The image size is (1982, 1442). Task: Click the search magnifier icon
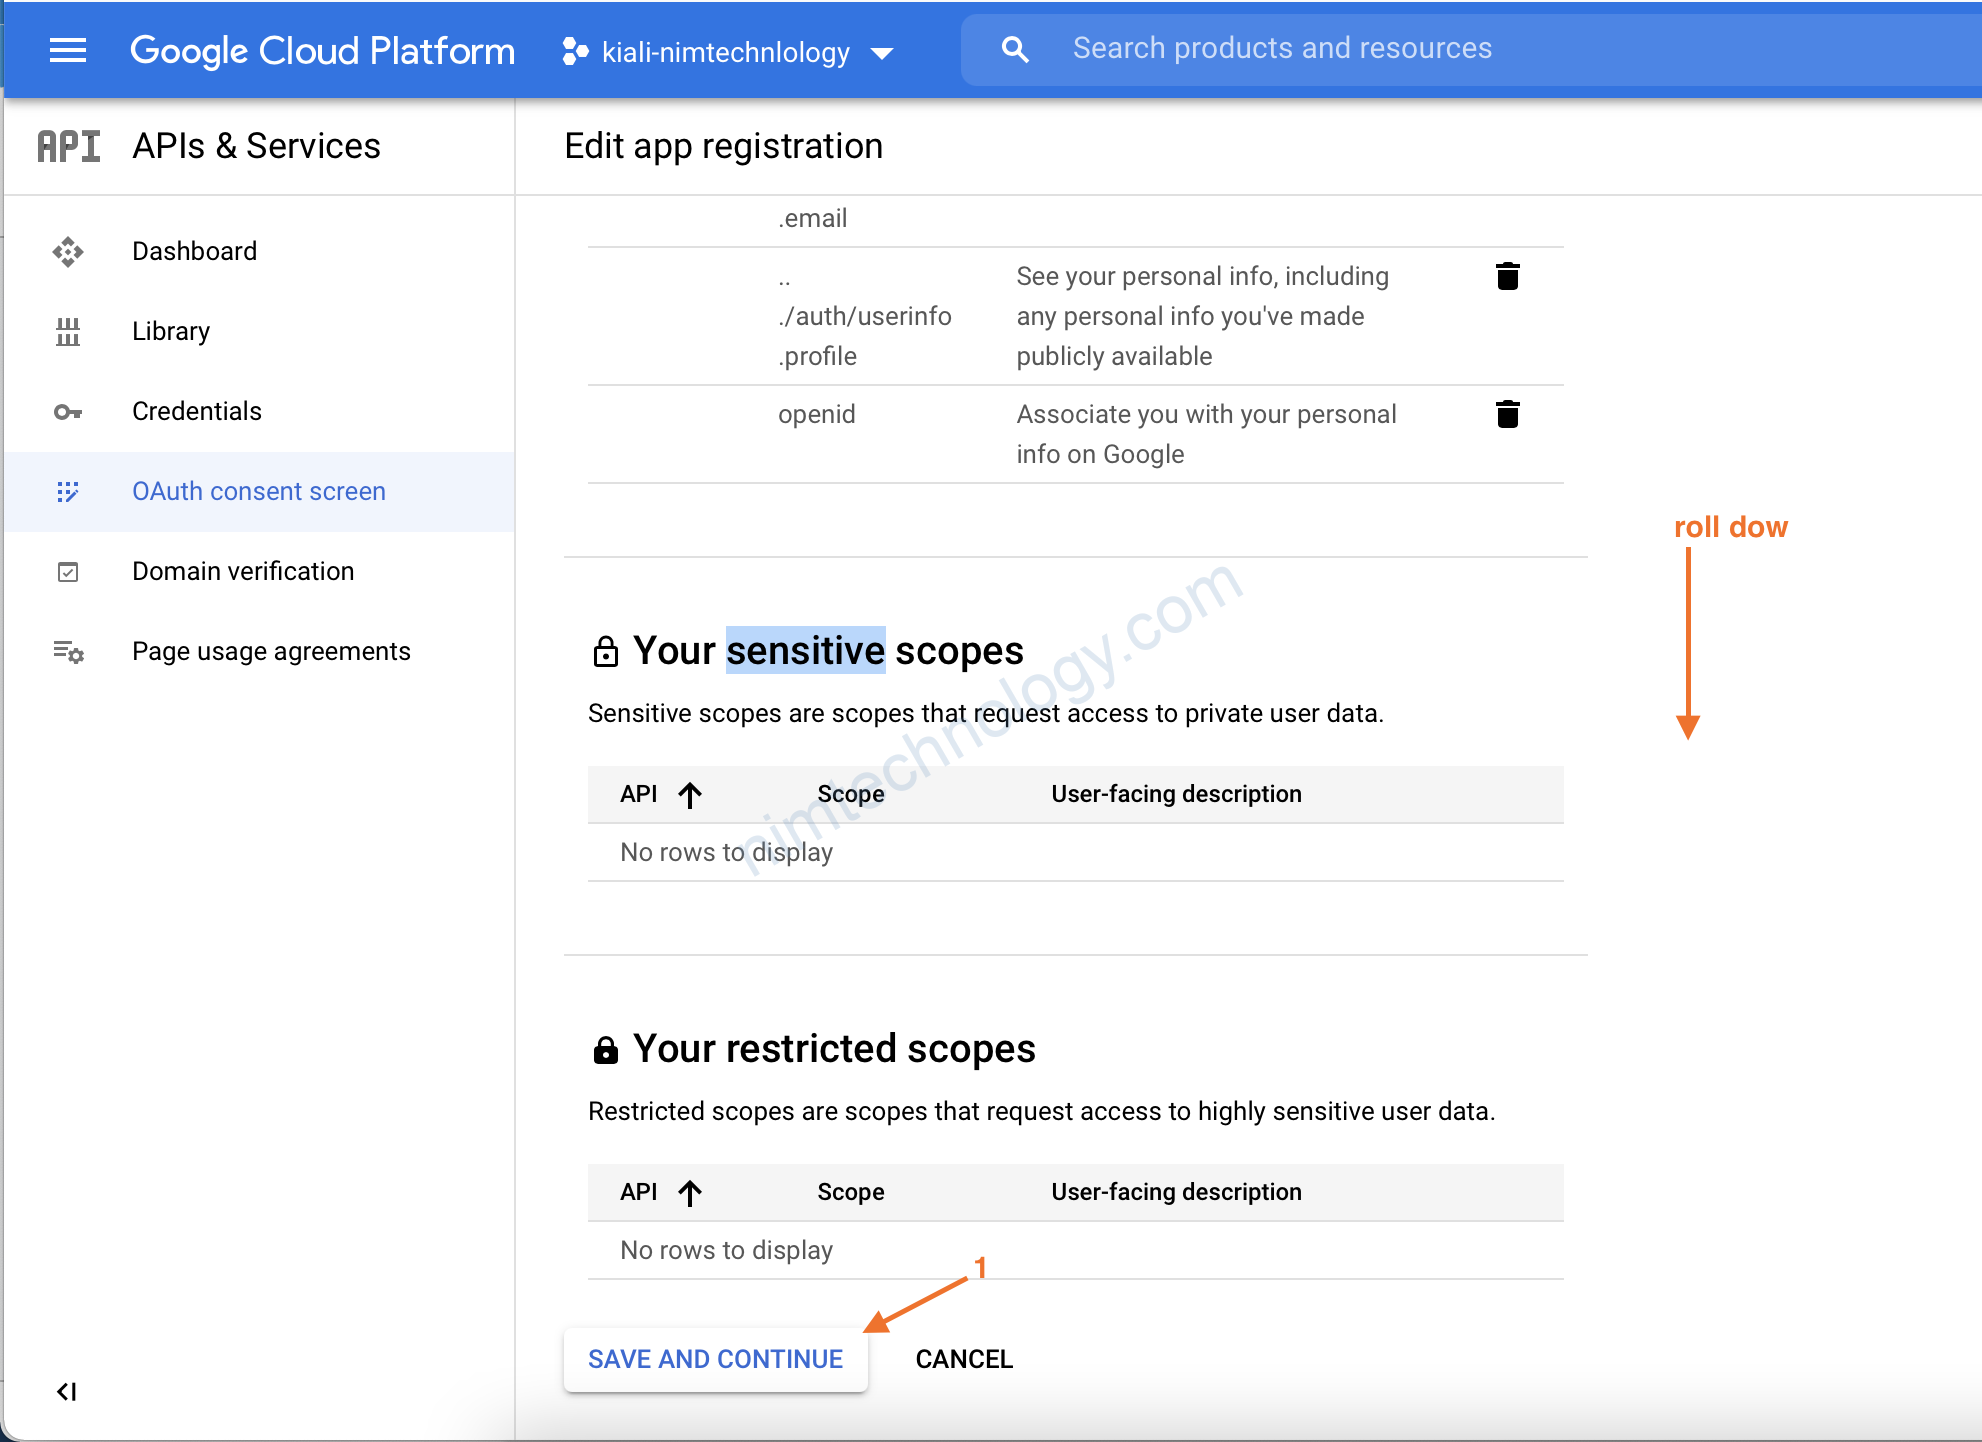coord(1015,49)
